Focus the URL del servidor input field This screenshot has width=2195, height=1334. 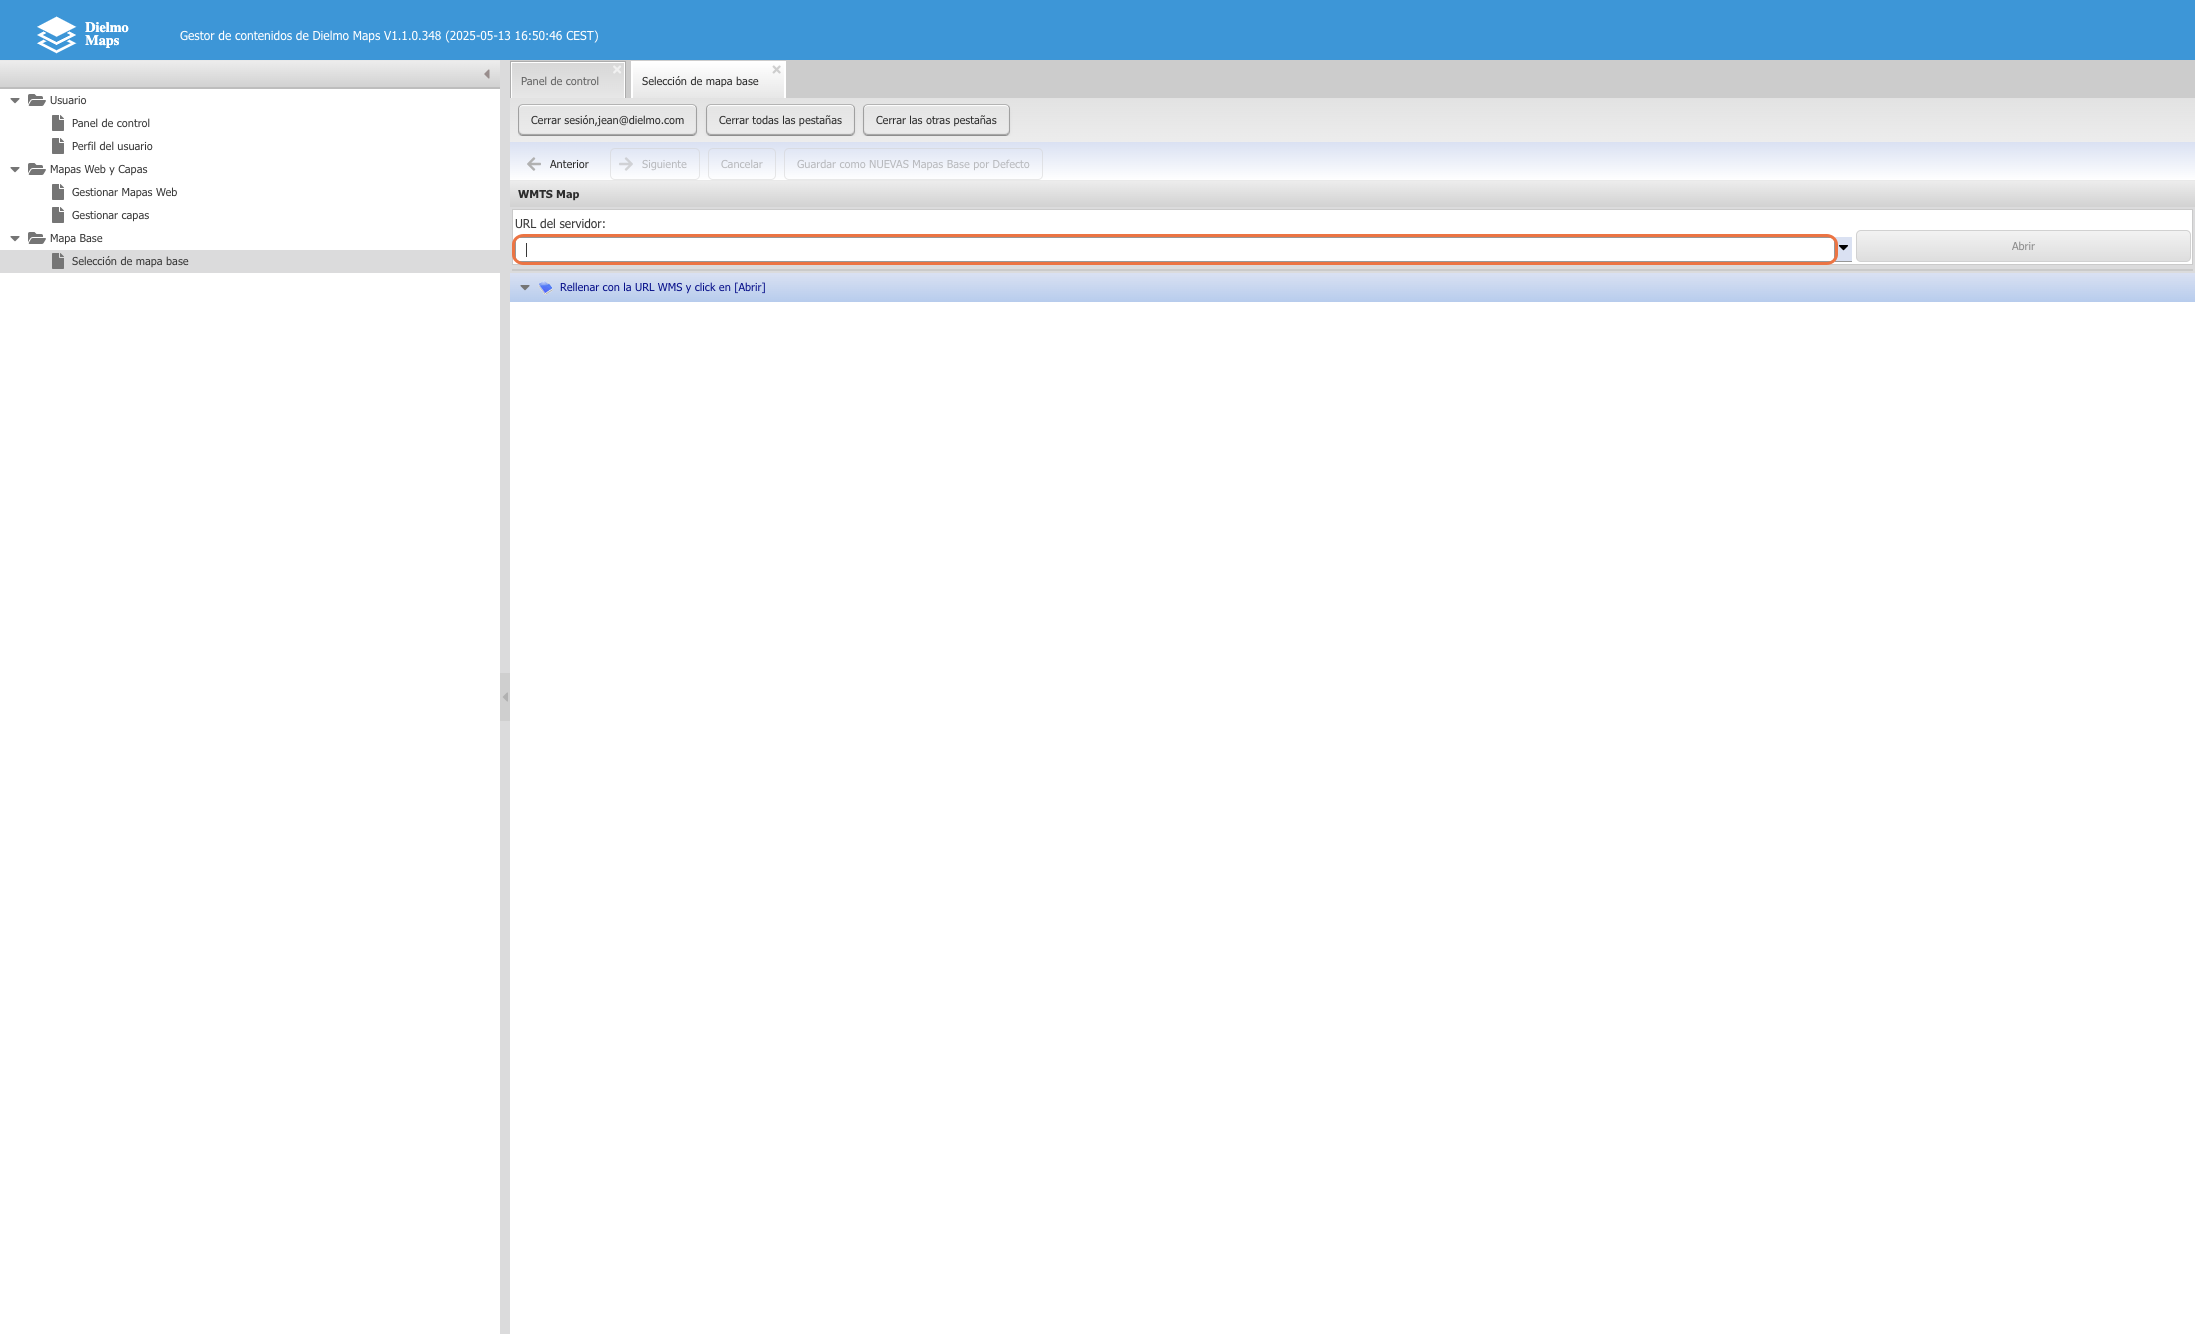(1175, 249)
